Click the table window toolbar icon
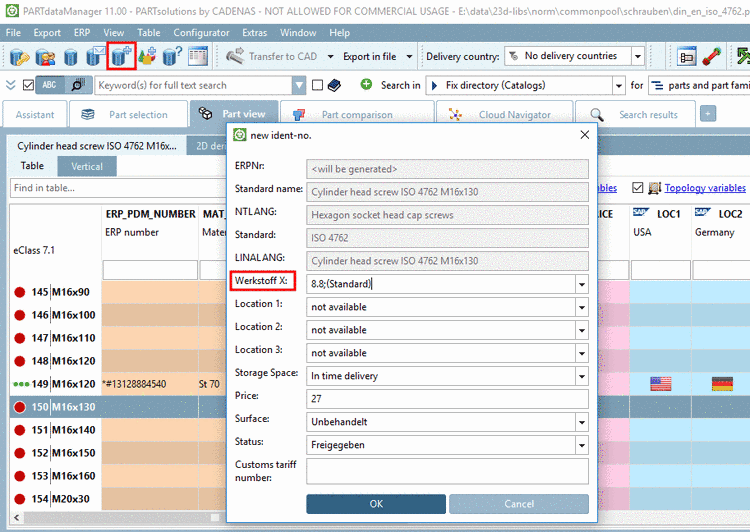Viewport: 750px width, 532px height. click(198, 56)
